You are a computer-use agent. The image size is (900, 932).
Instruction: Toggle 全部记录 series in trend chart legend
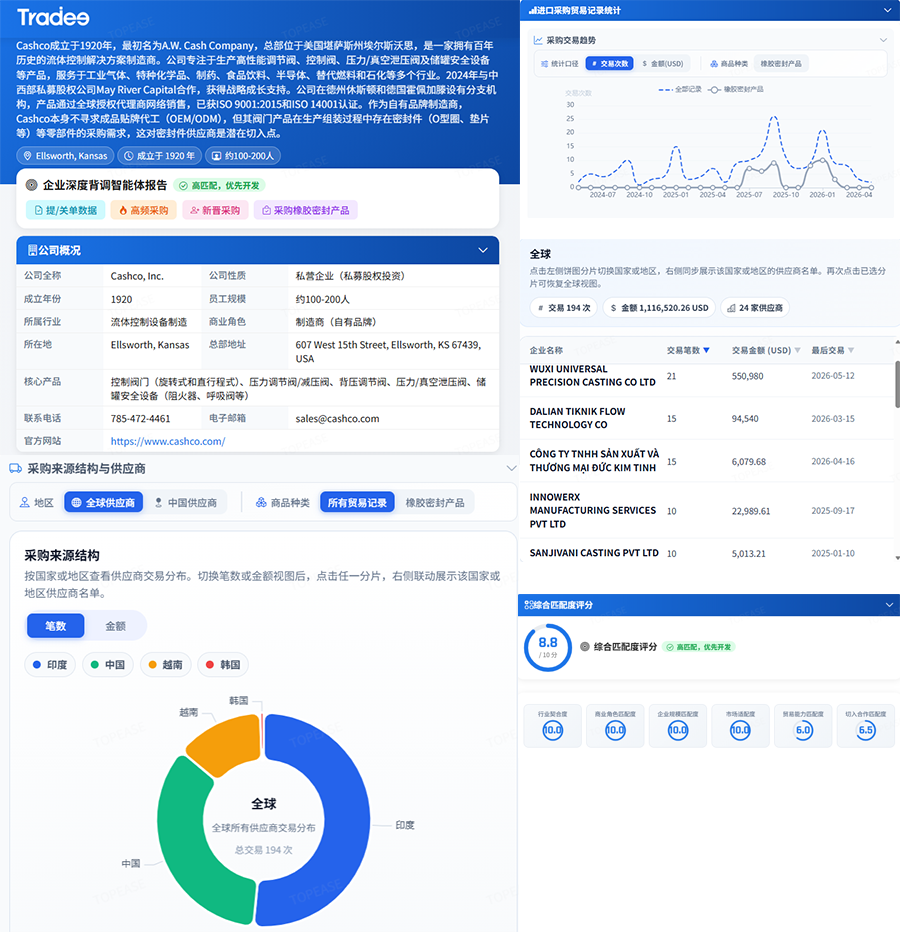[680, 89]
